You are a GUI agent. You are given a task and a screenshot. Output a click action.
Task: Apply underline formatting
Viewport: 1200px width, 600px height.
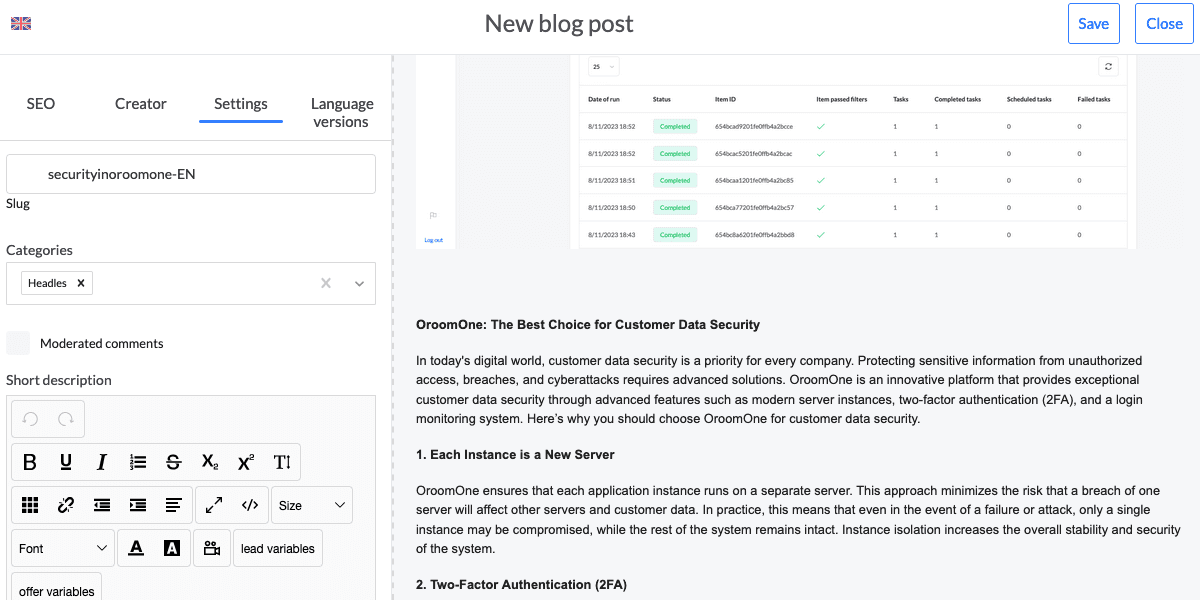[x=66, y=462]
